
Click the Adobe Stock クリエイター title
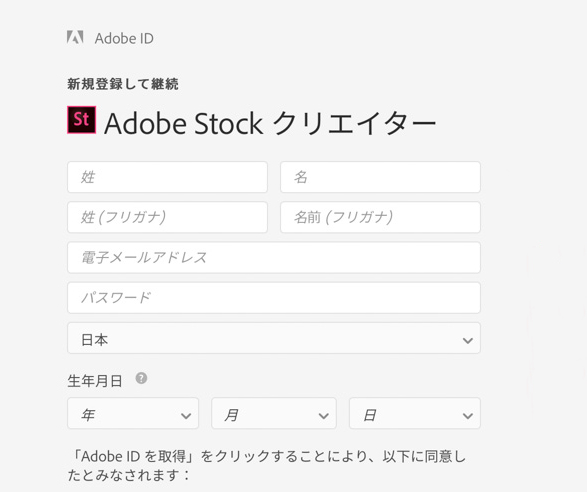[270, 124]
